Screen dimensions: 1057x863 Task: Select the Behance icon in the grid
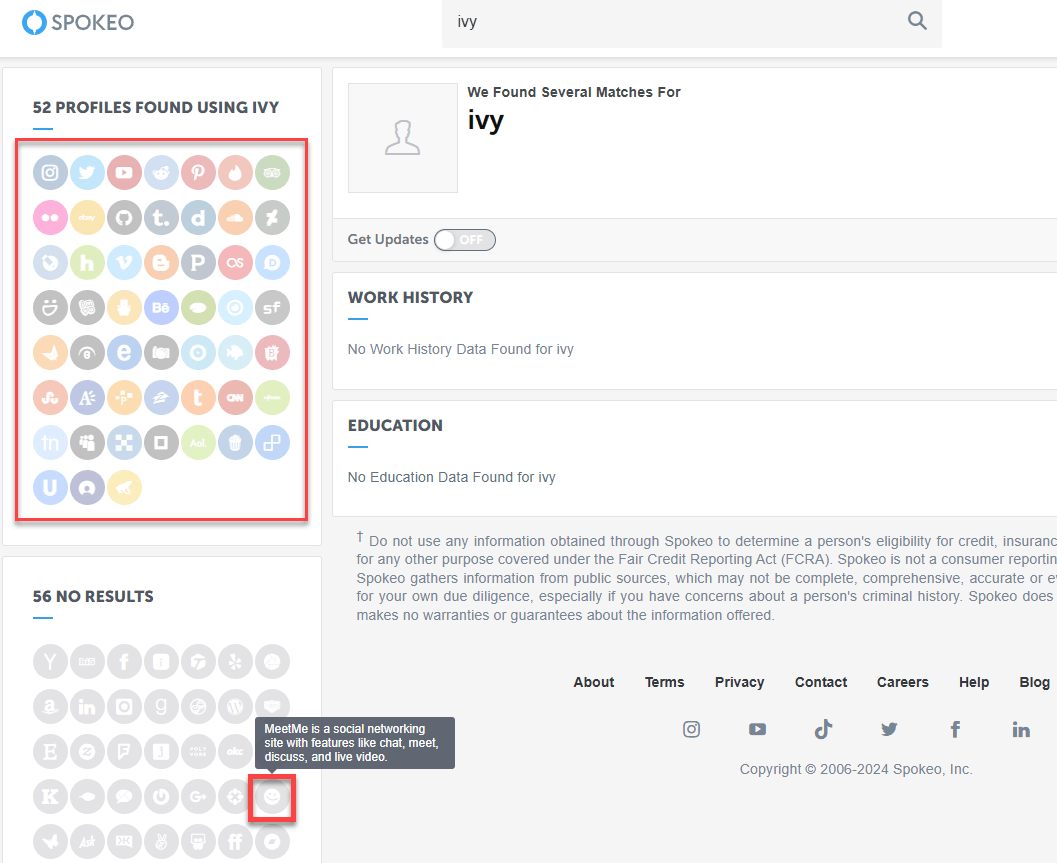pyautogui.click(x=161, y=307)
